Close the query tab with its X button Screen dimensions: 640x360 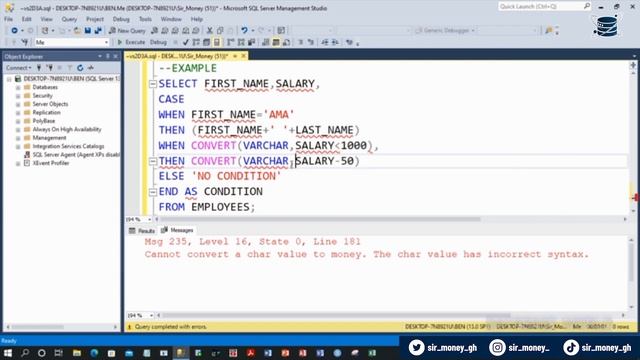click(x=244, y=56)
